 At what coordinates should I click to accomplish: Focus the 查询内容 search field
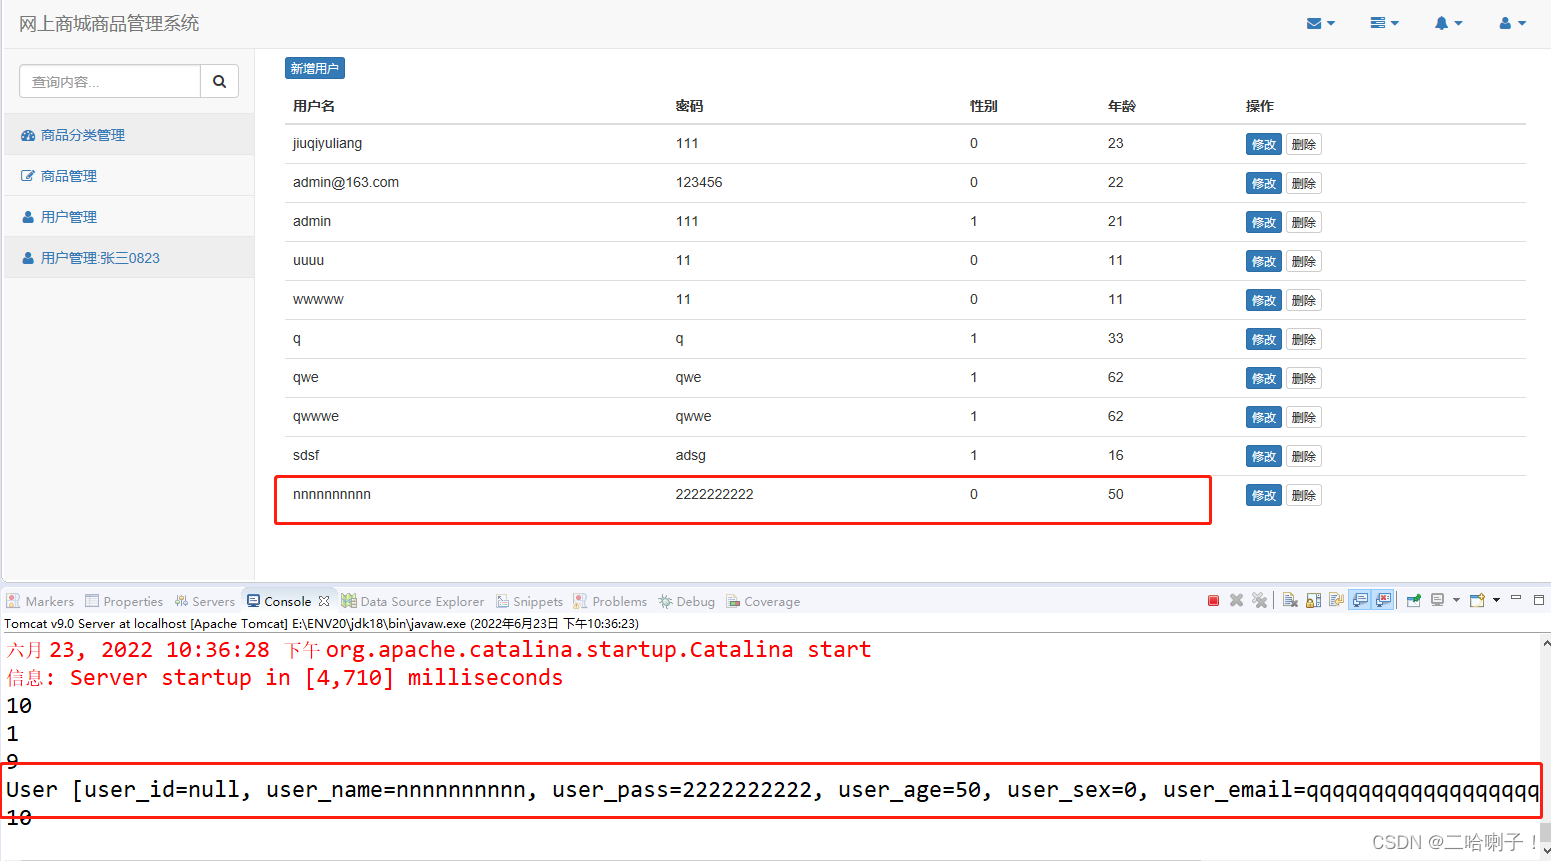(110, 81)
